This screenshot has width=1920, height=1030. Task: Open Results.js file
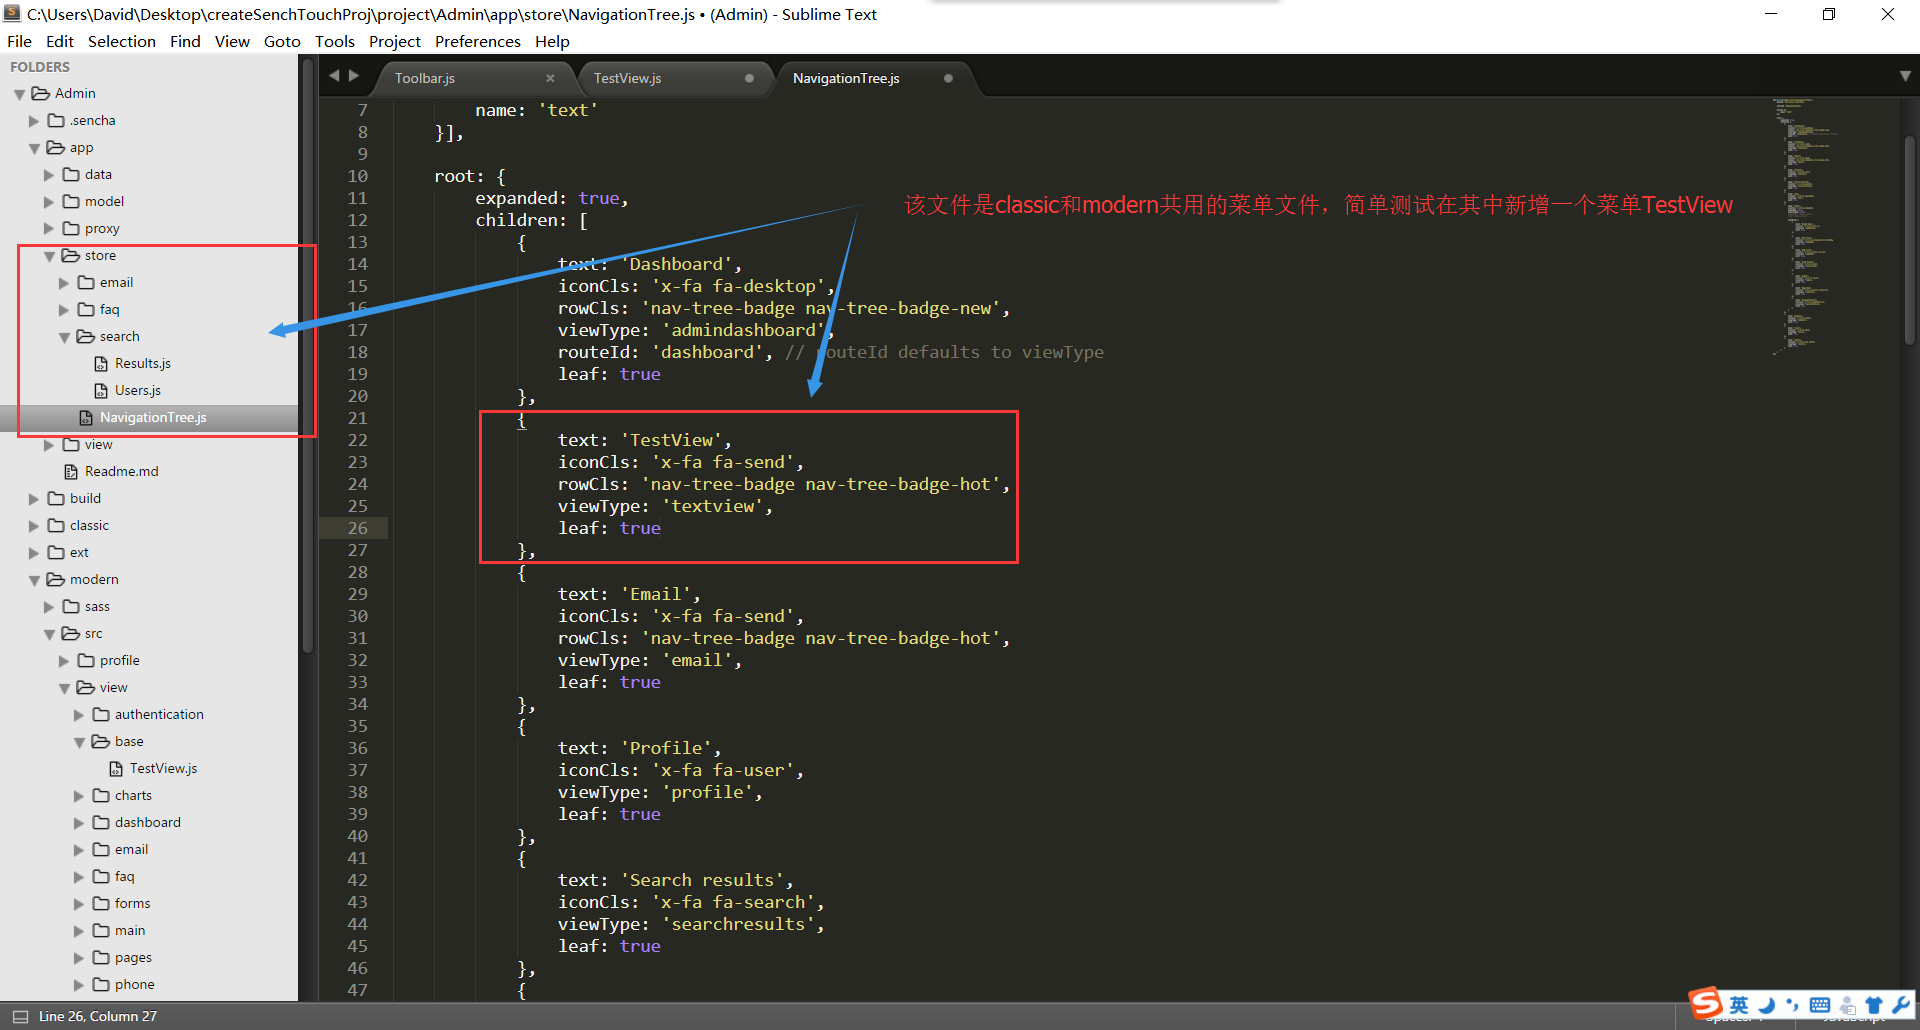[x=143, y=363]
